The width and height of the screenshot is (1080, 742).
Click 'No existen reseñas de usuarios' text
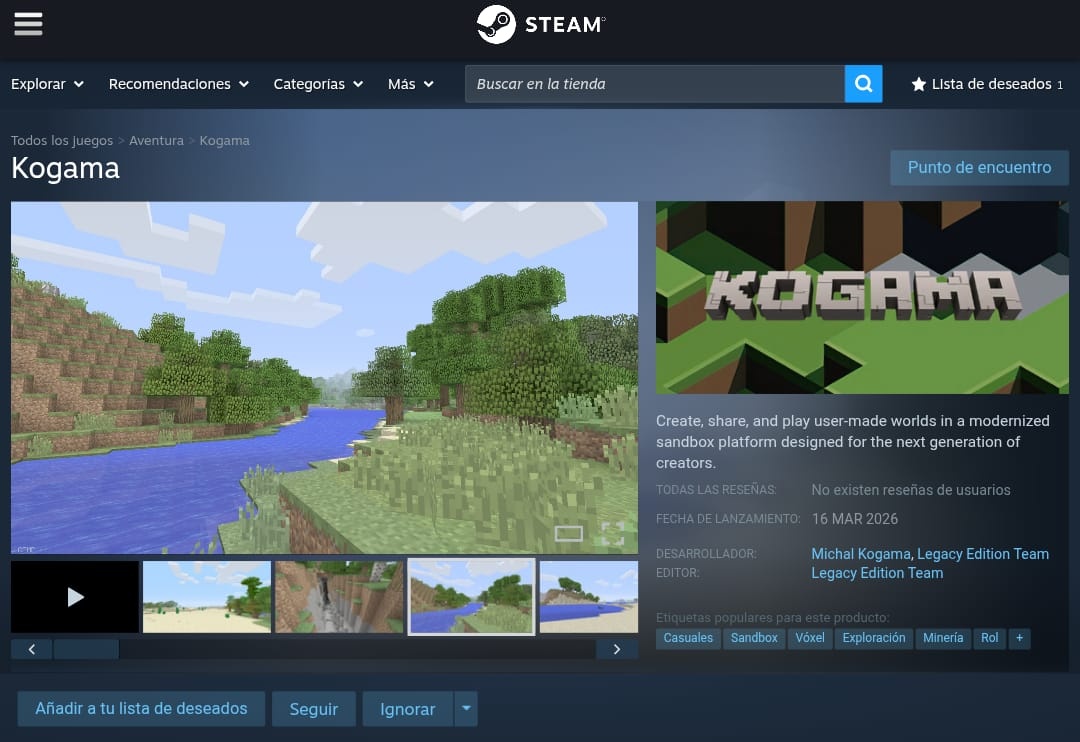tap(911, 490)
